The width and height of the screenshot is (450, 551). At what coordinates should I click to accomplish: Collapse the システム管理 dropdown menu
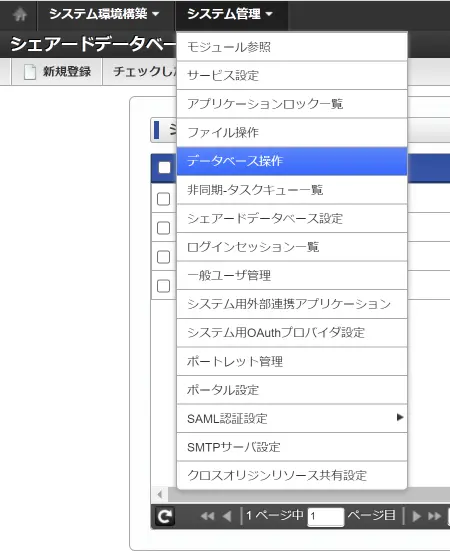coord(230,14)
